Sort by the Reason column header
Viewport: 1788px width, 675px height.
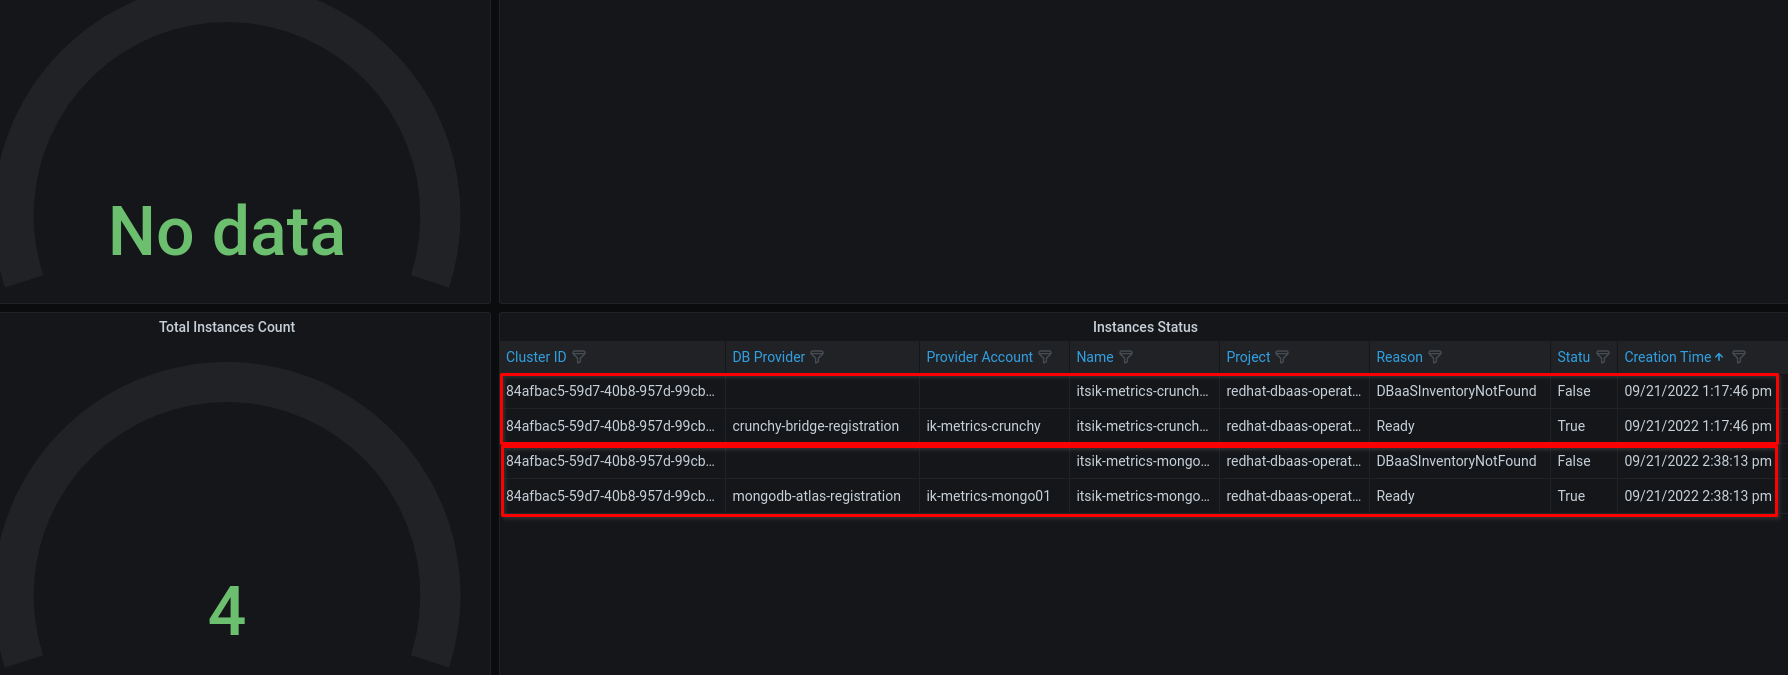(1399, 357)
